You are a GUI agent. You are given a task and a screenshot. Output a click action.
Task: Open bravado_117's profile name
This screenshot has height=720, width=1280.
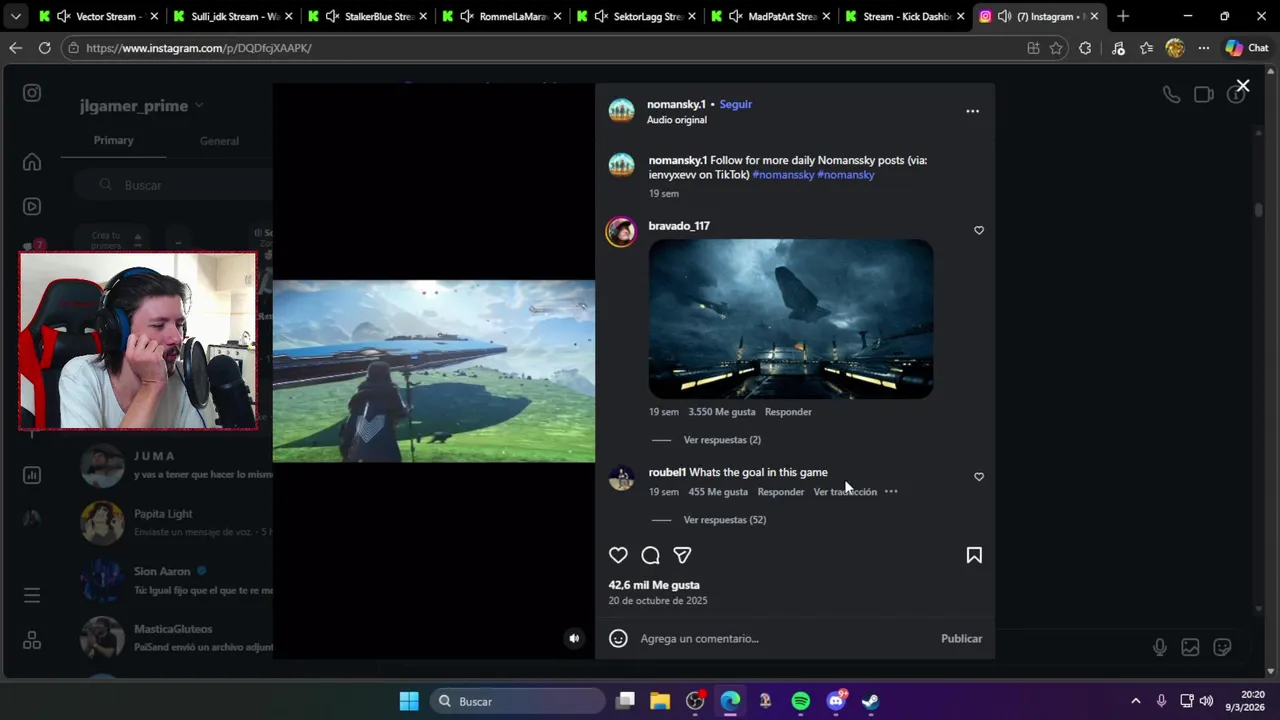679,226
